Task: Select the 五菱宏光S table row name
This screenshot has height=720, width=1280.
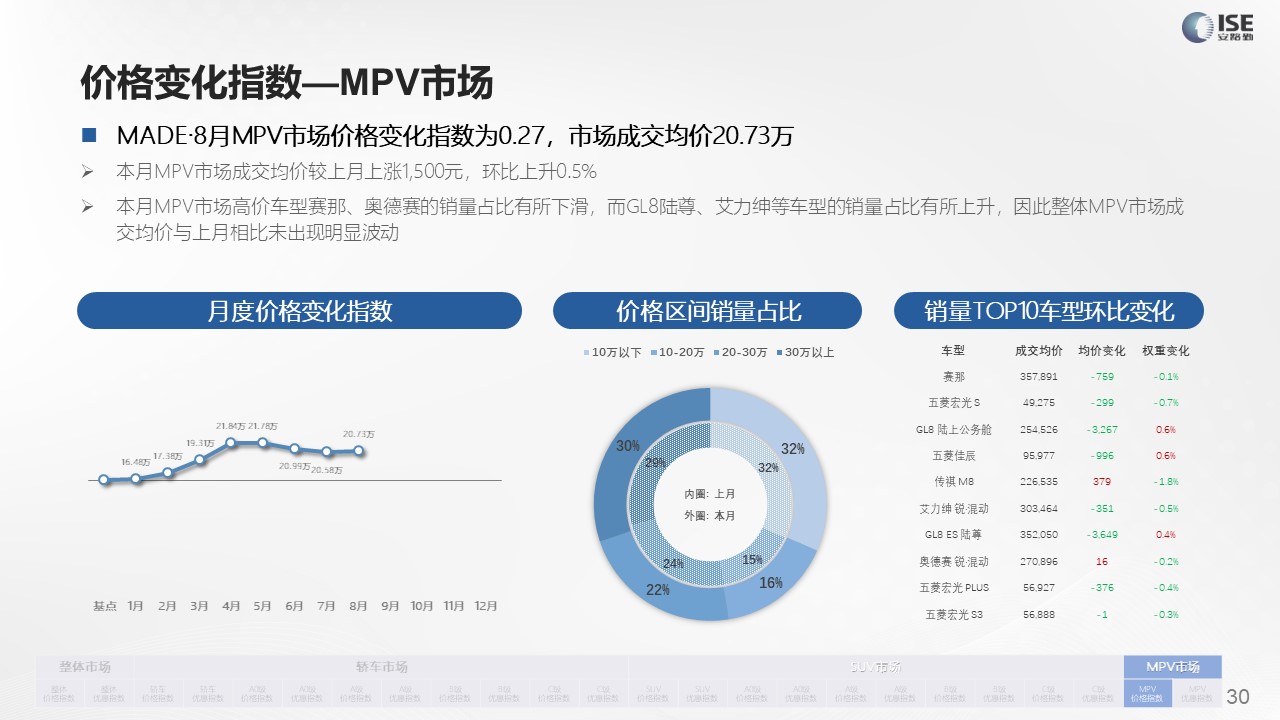Action: [x=954, y=403]
